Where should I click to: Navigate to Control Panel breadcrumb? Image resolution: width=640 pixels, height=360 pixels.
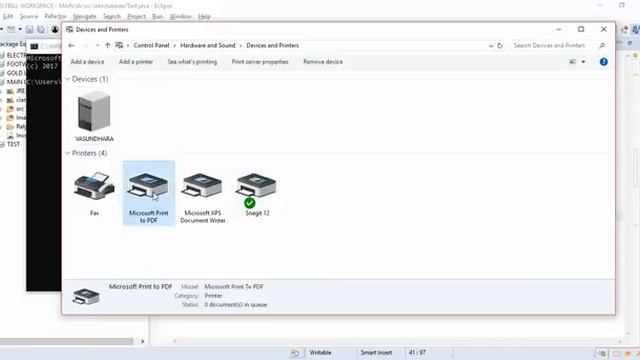pos(151,45)
